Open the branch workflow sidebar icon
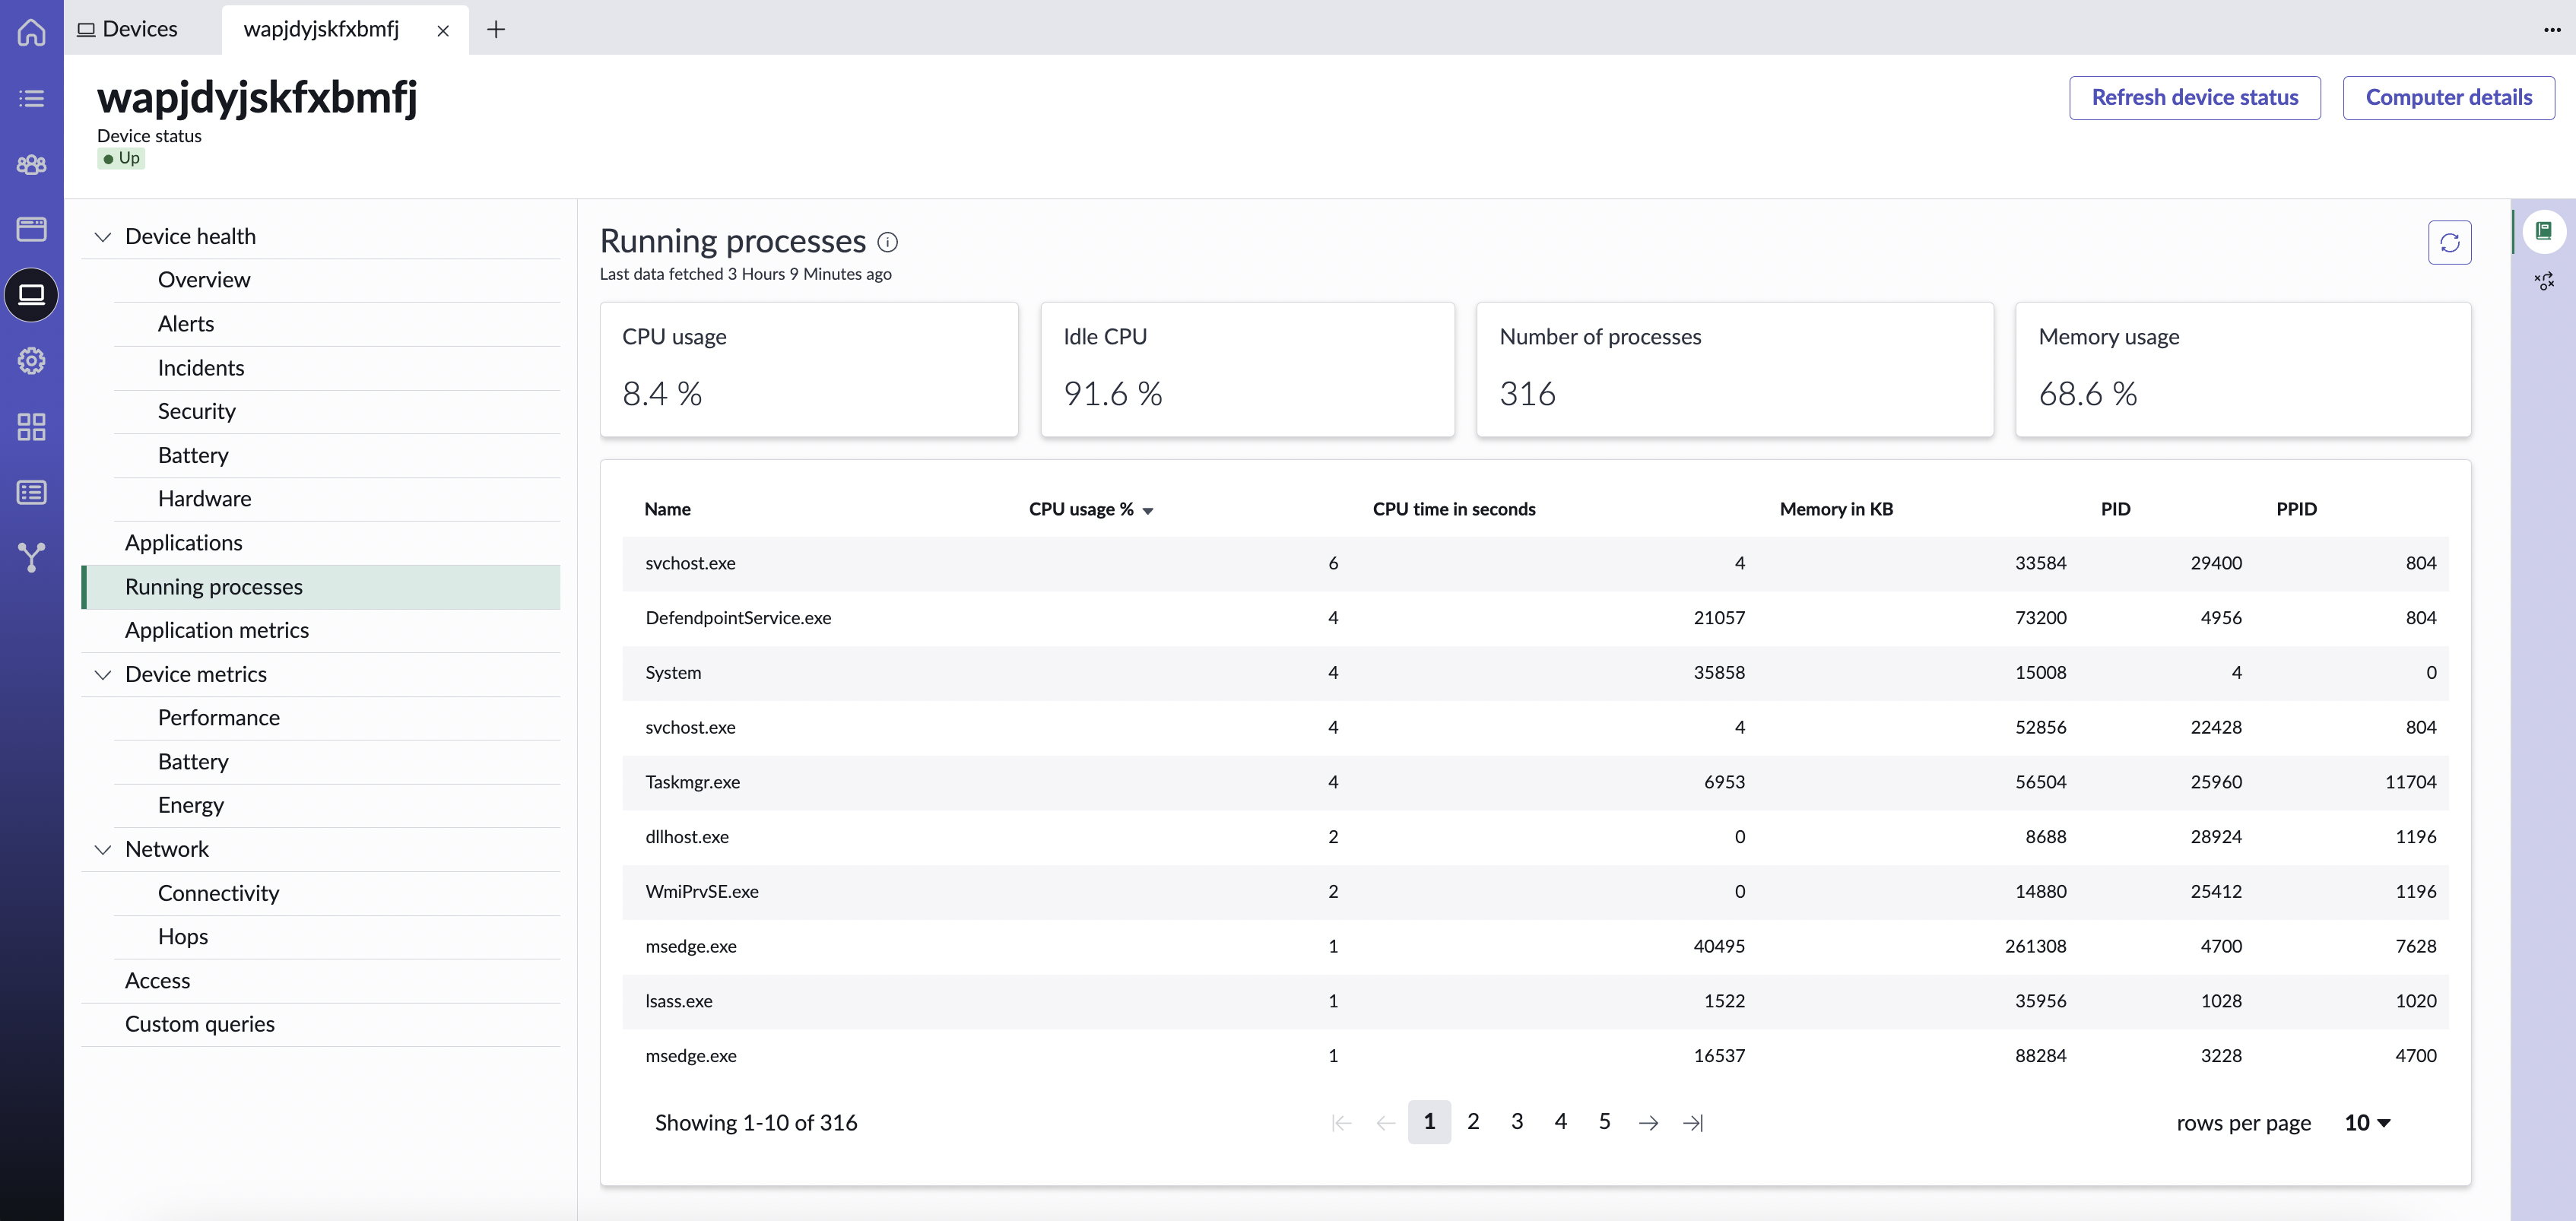Viewport: 2576px width, 1221px height. tap(31, 558)
